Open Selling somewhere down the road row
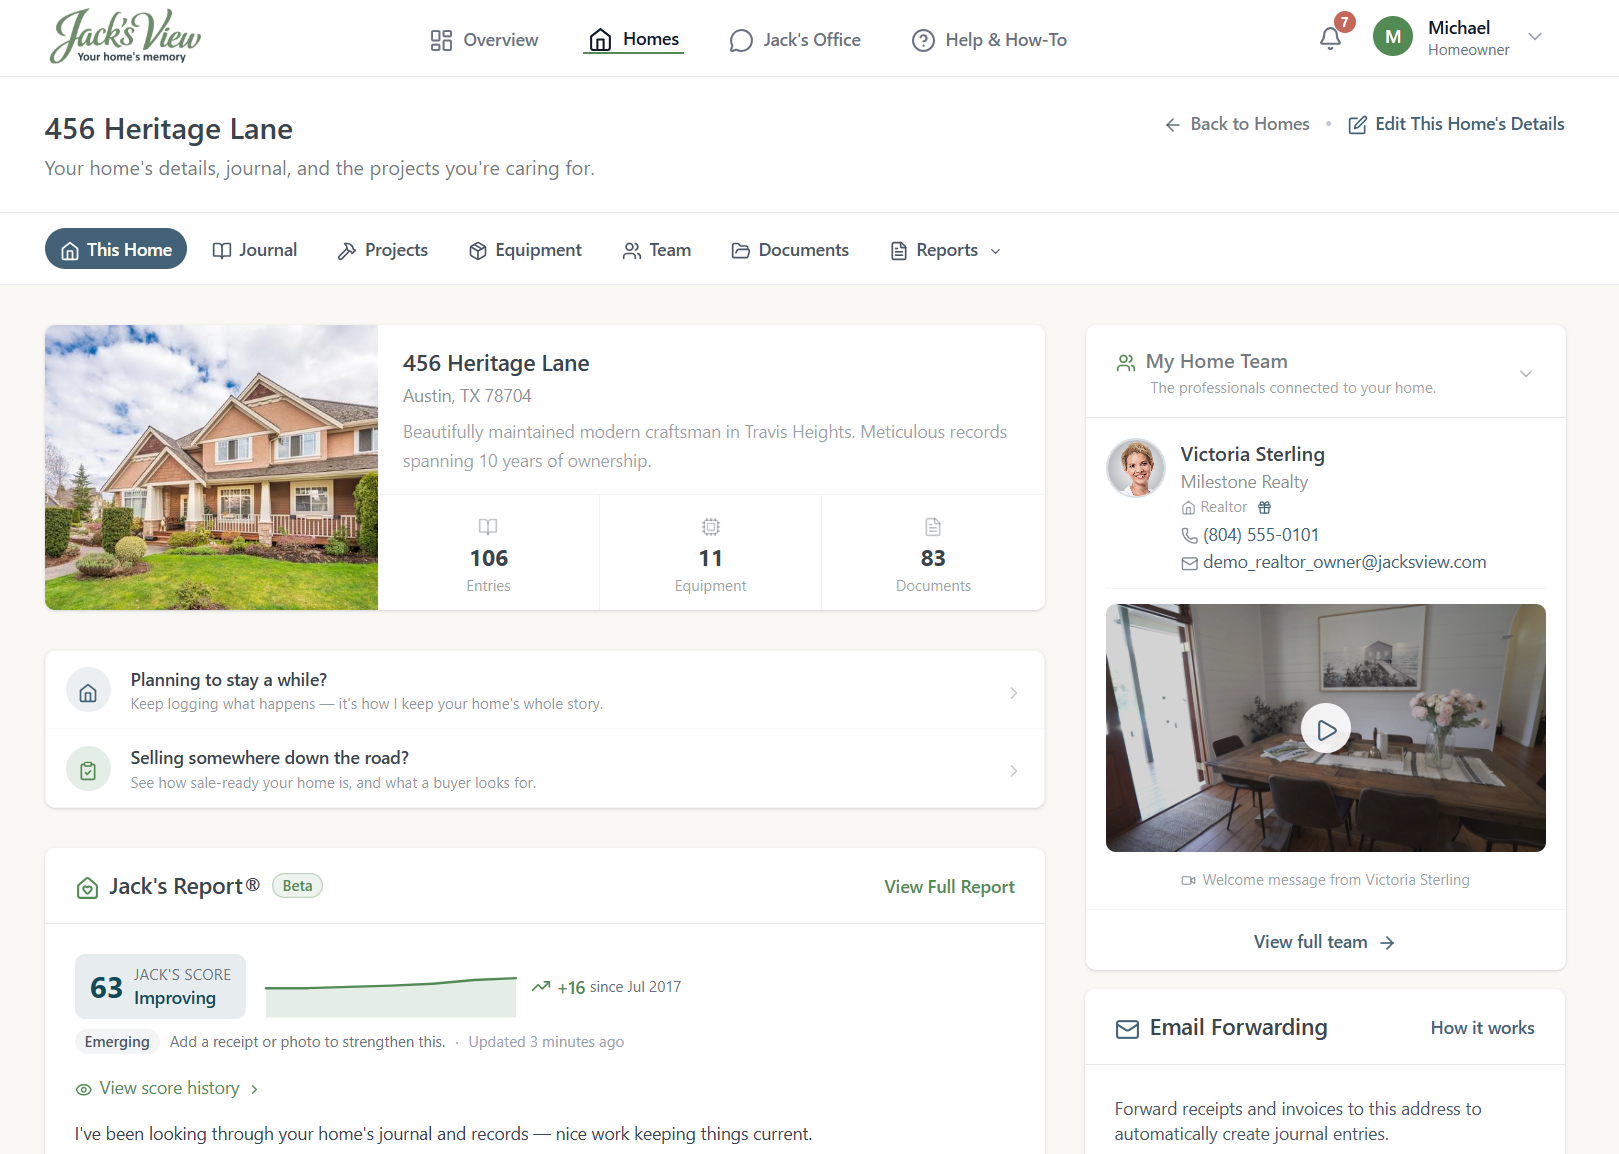This screenshot has height=1154, width=1619. (x=545, y=769)
